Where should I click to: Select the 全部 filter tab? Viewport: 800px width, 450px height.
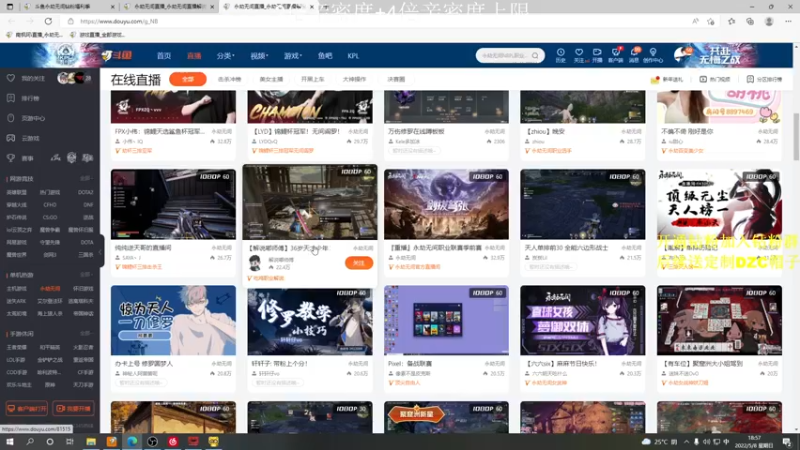pos(188,79)
